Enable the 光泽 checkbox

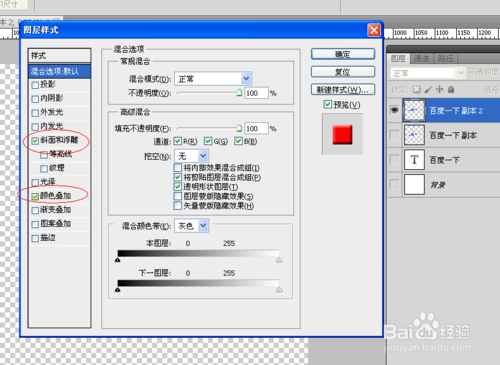pyautogui.click(x=35, y=183)
